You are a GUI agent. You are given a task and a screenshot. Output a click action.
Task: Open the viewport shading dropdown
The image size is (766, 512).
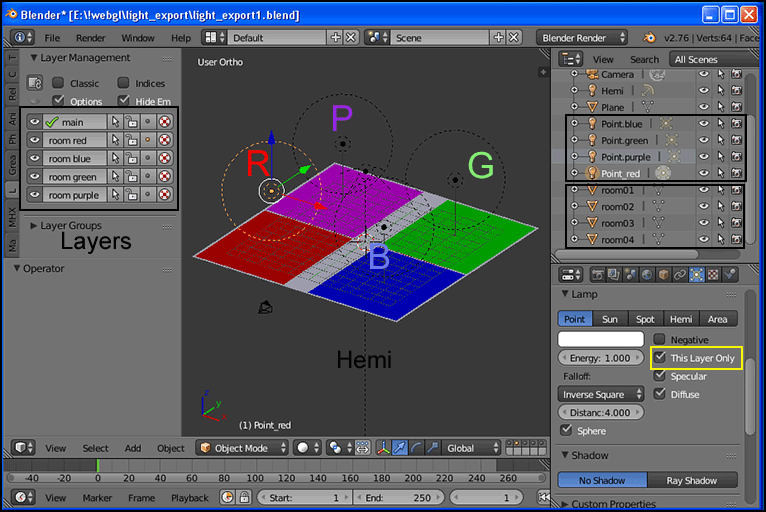308,448
